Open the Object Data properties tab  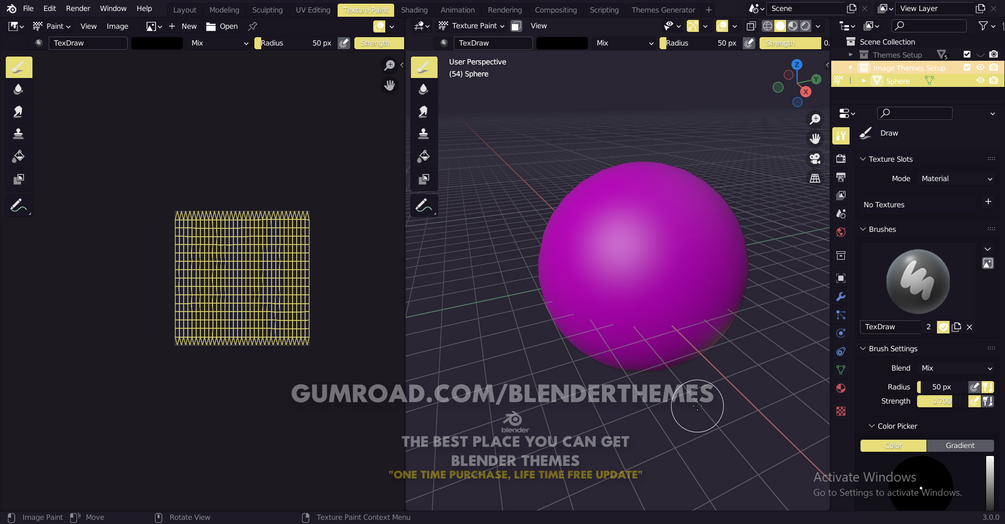[841, 370]
